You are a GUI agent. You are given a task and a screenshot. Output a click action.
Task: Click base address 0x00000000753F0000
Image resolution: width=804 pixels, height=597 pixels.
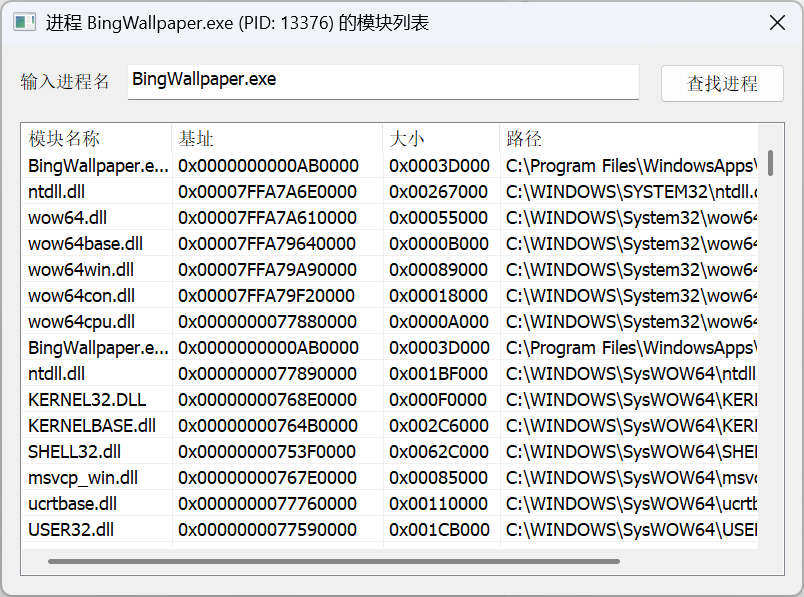click(x=267, y=452)
